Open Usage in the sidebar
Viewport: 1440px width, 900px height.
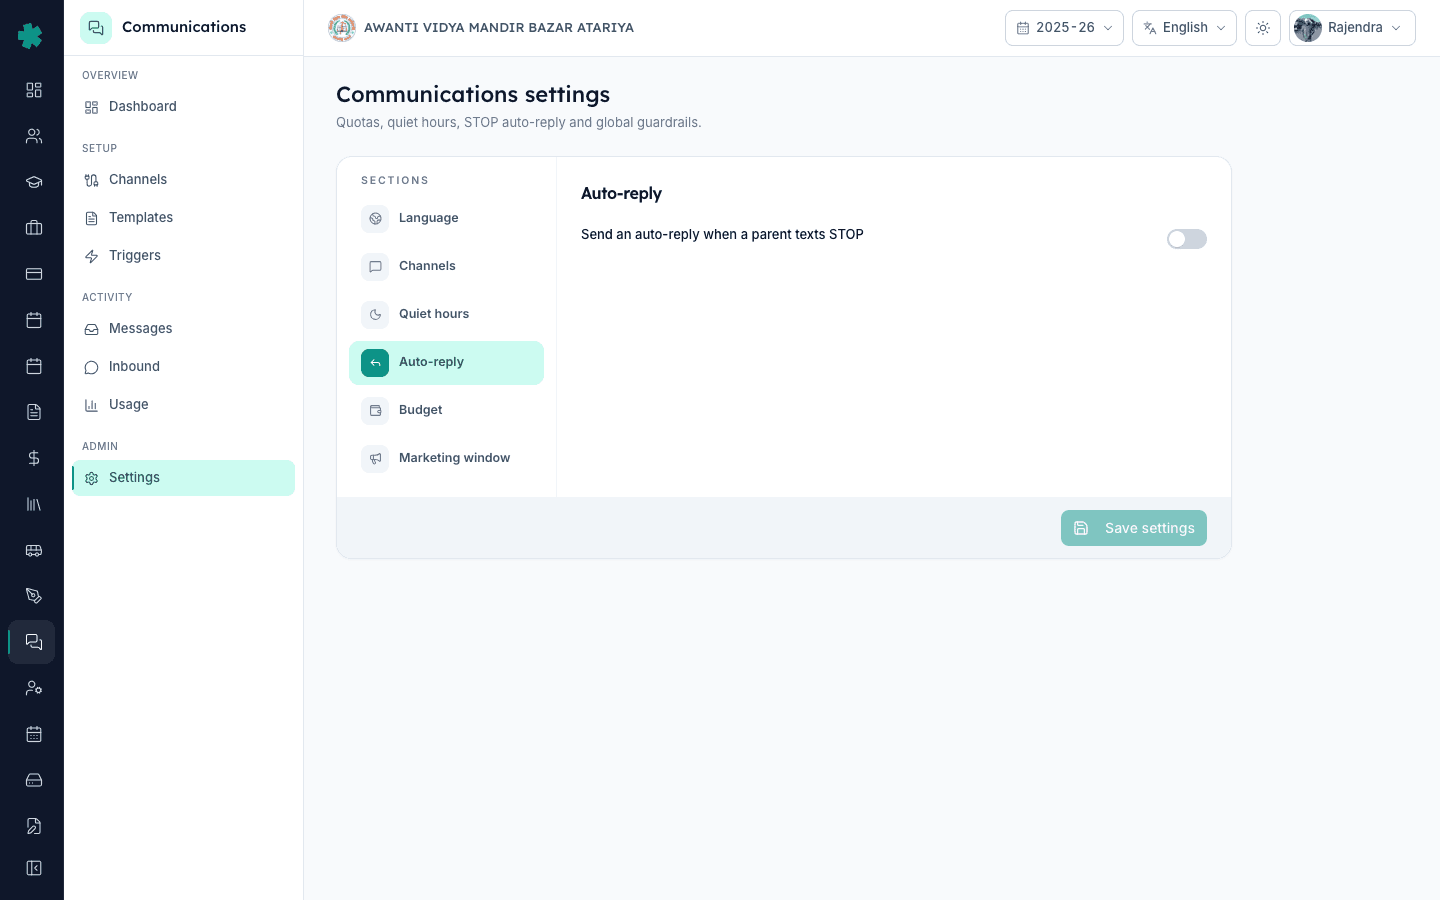click(183, 405)
